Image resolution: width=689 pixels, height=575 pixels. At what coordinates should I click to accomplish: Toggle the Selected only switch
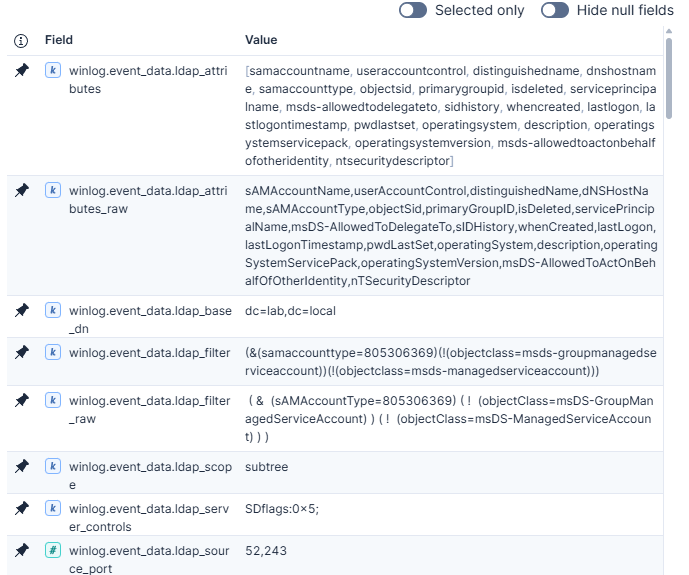point(413,10)
